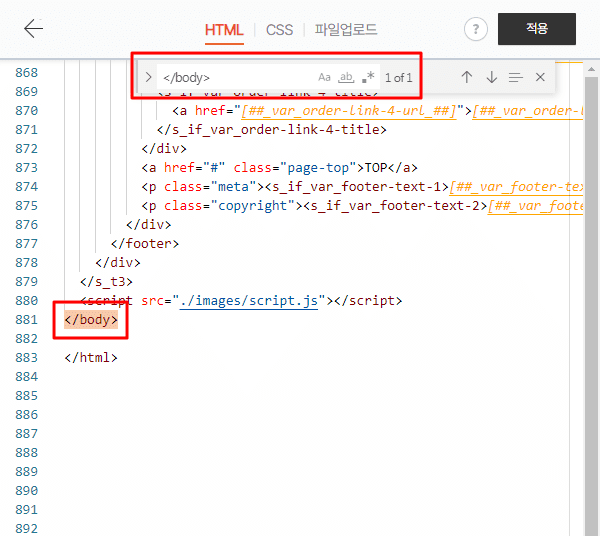This screenshot has width=600, height=536.
Task: Click the </html> tag on line 883
Action: (x=91, y=358)
